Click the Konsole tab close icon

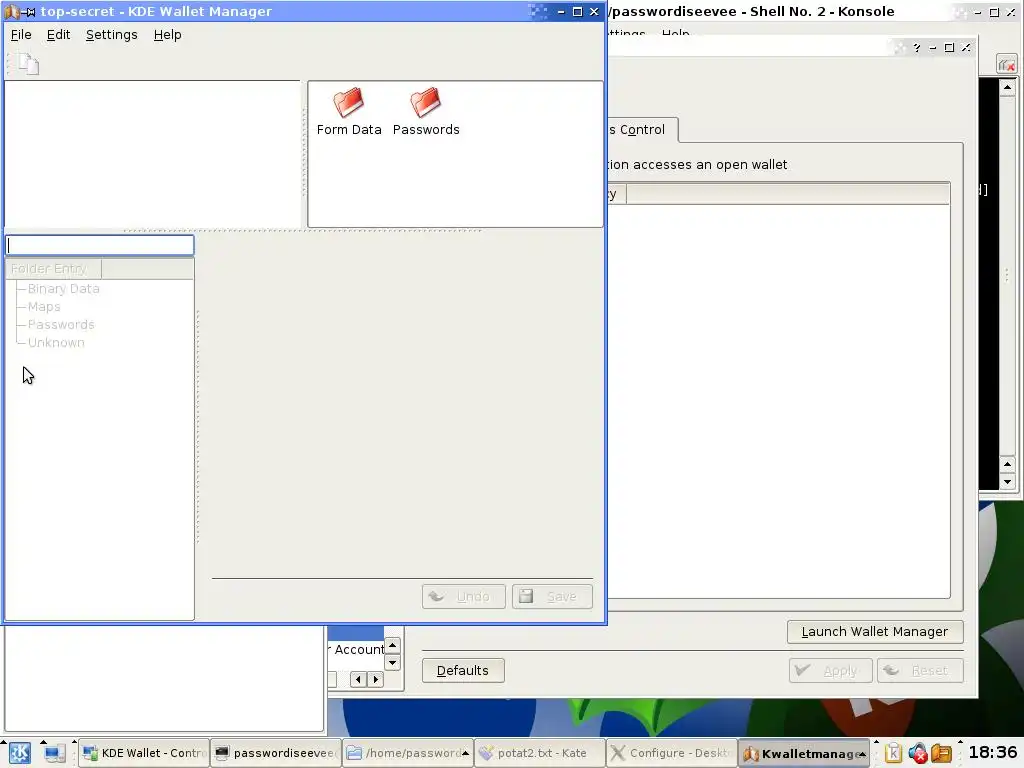pyautogui.click(x=1006, y=64)
